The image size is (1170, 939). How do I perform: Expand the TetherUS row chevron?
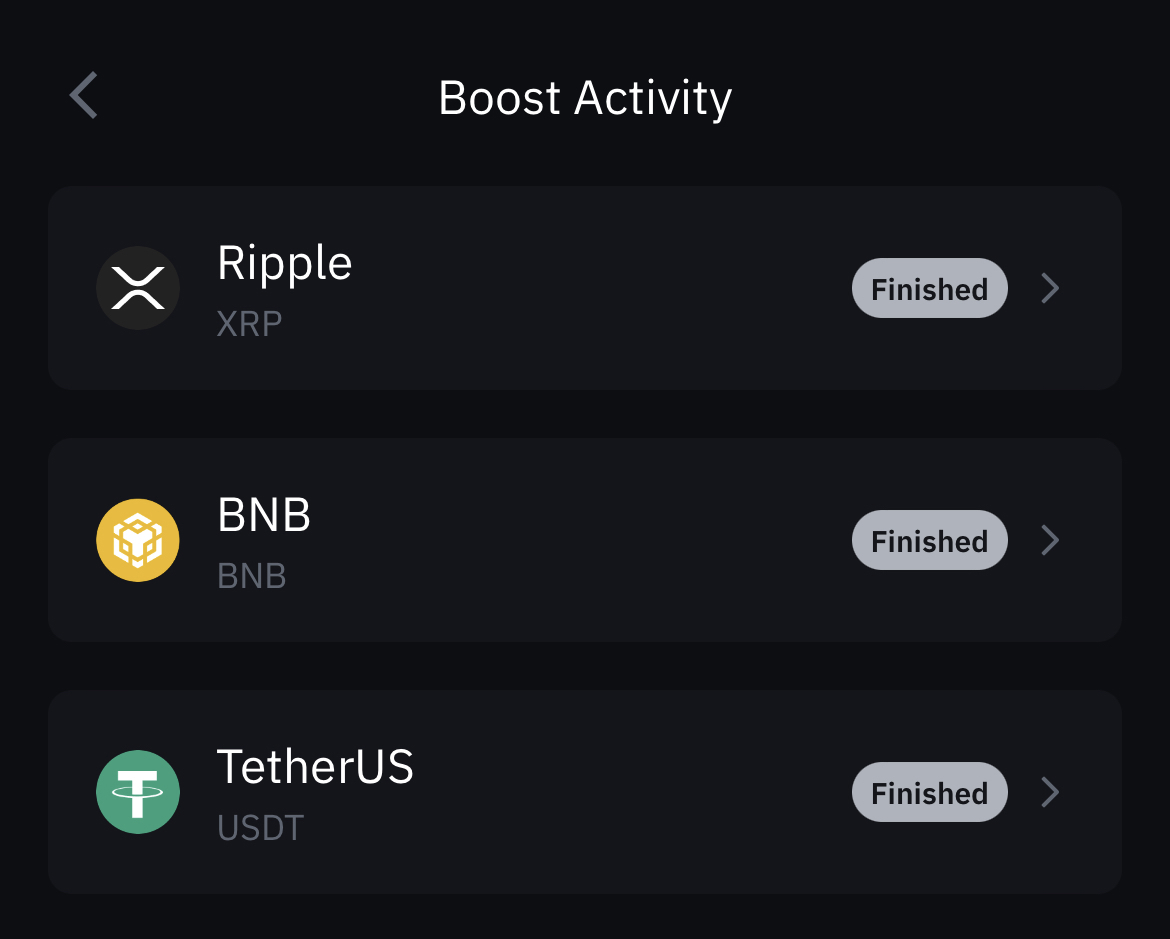coord(1050,792)
